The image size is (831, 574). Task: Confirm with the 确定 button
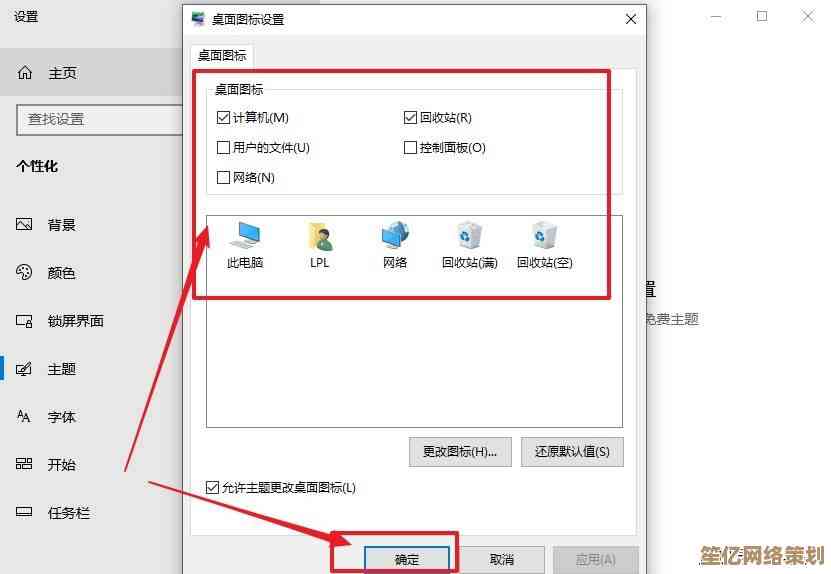(x=407, y=559)
